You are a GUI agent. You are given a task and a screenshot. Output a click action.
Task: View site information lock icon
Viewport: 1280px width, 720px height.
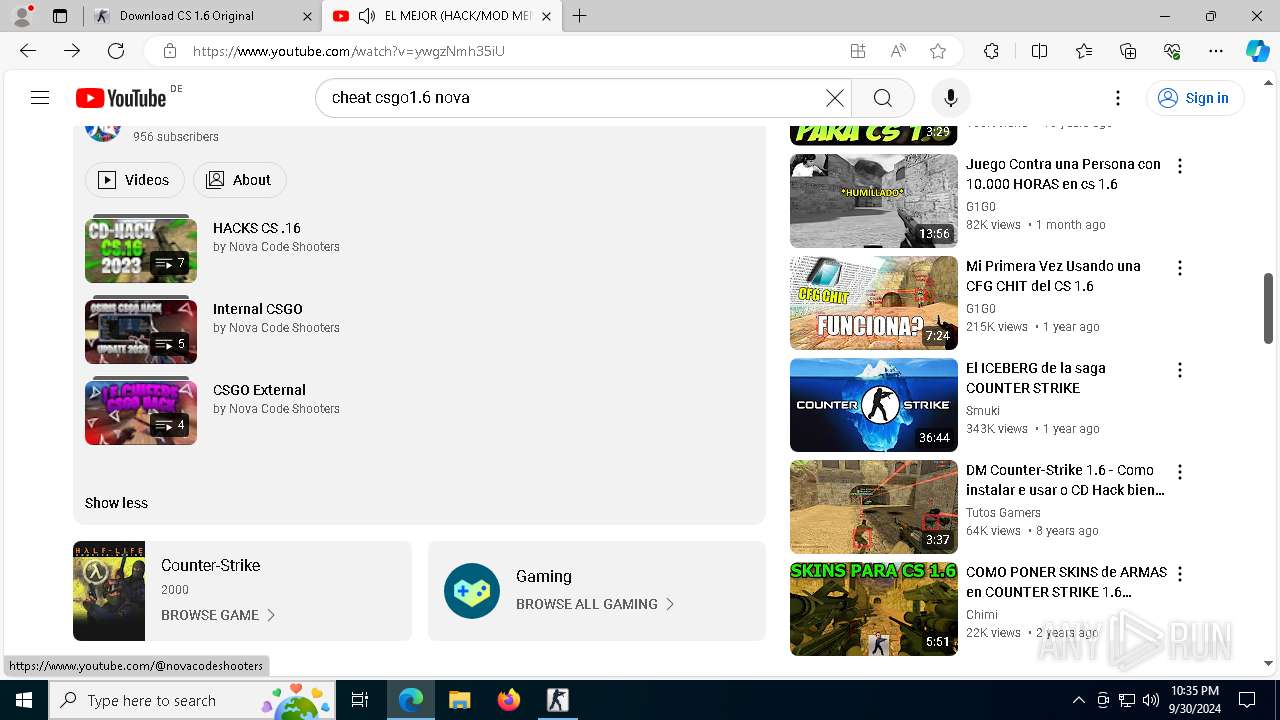170,51
